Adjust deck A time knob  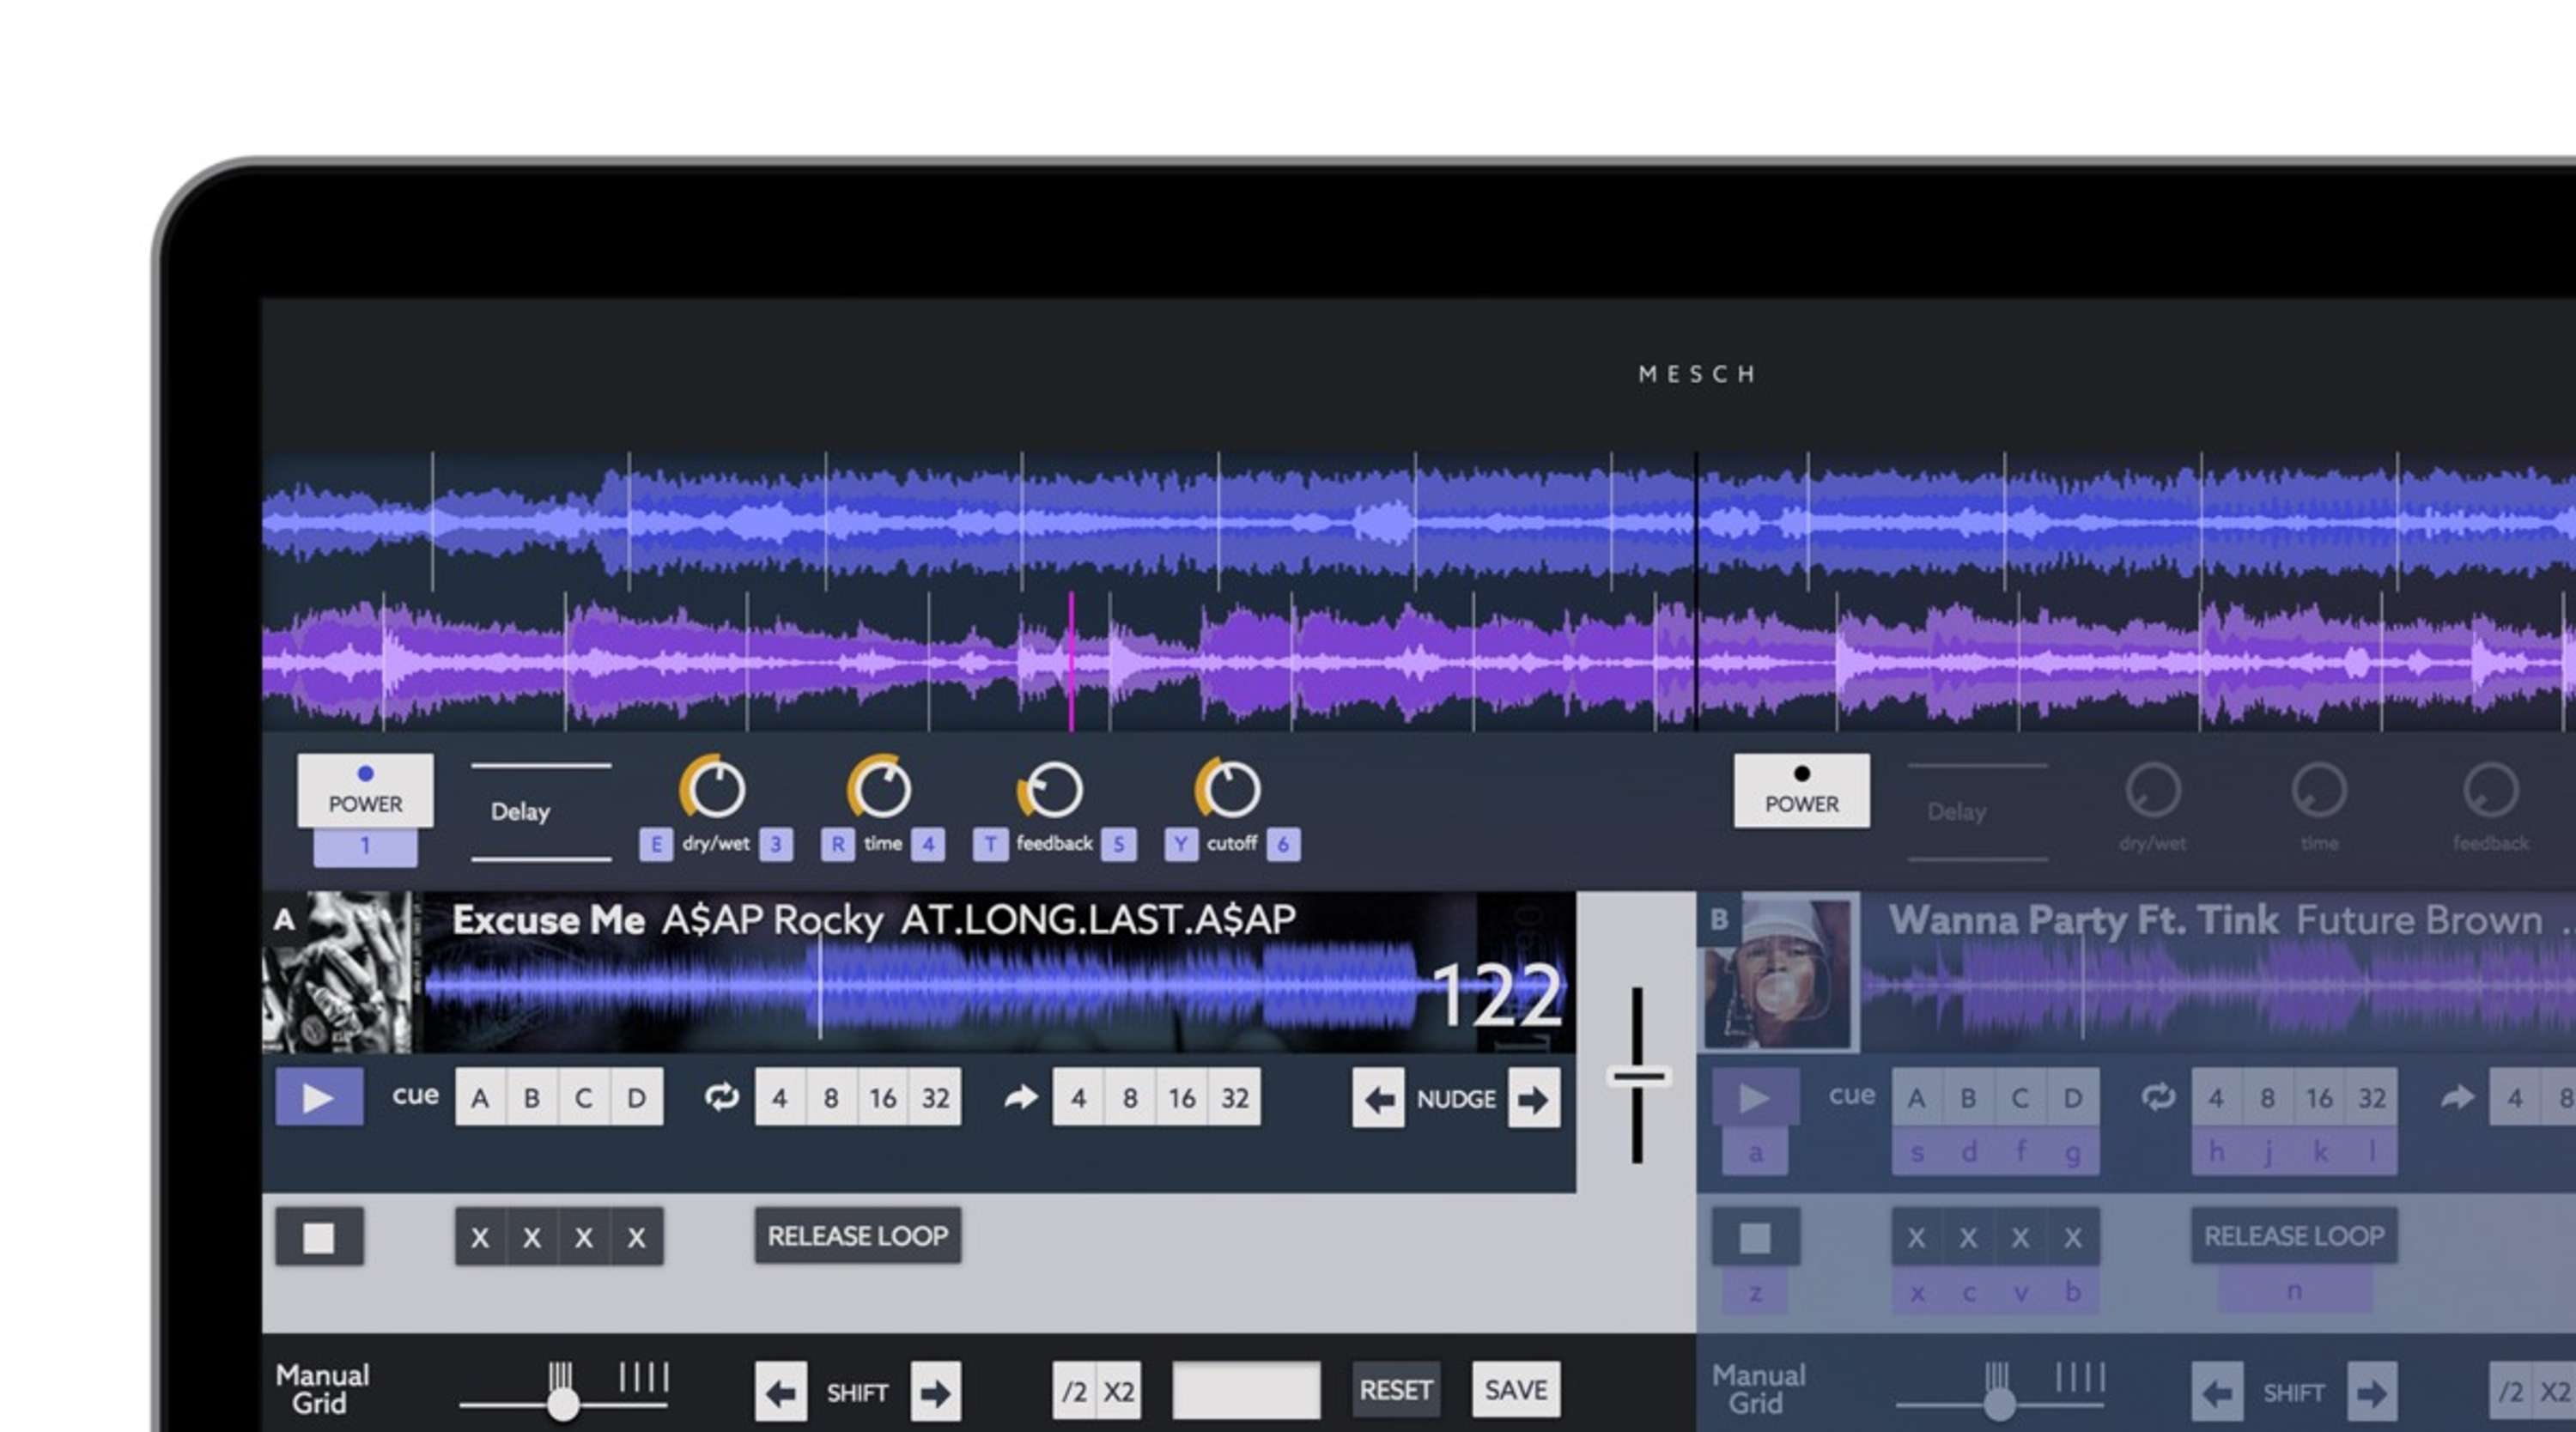coord(880,788)
